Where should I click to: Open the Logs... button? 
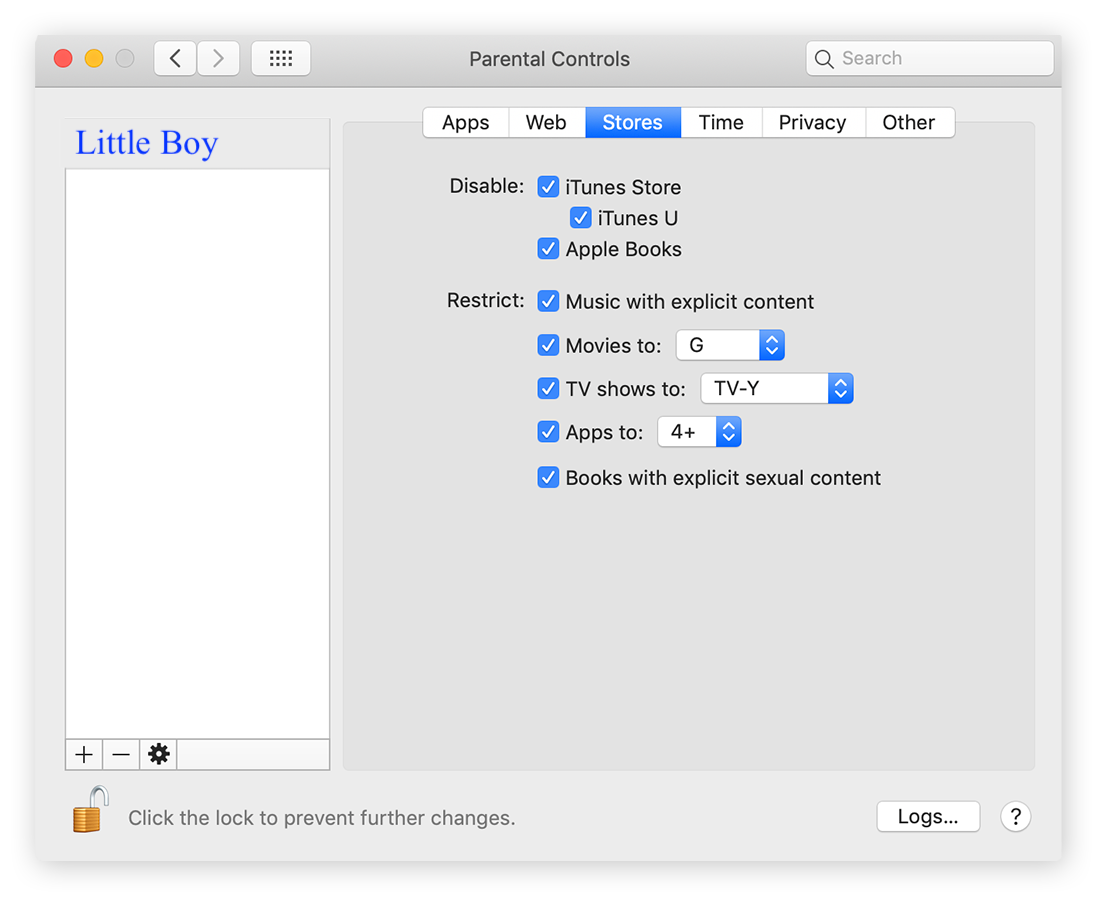click(x=928, y=817)
